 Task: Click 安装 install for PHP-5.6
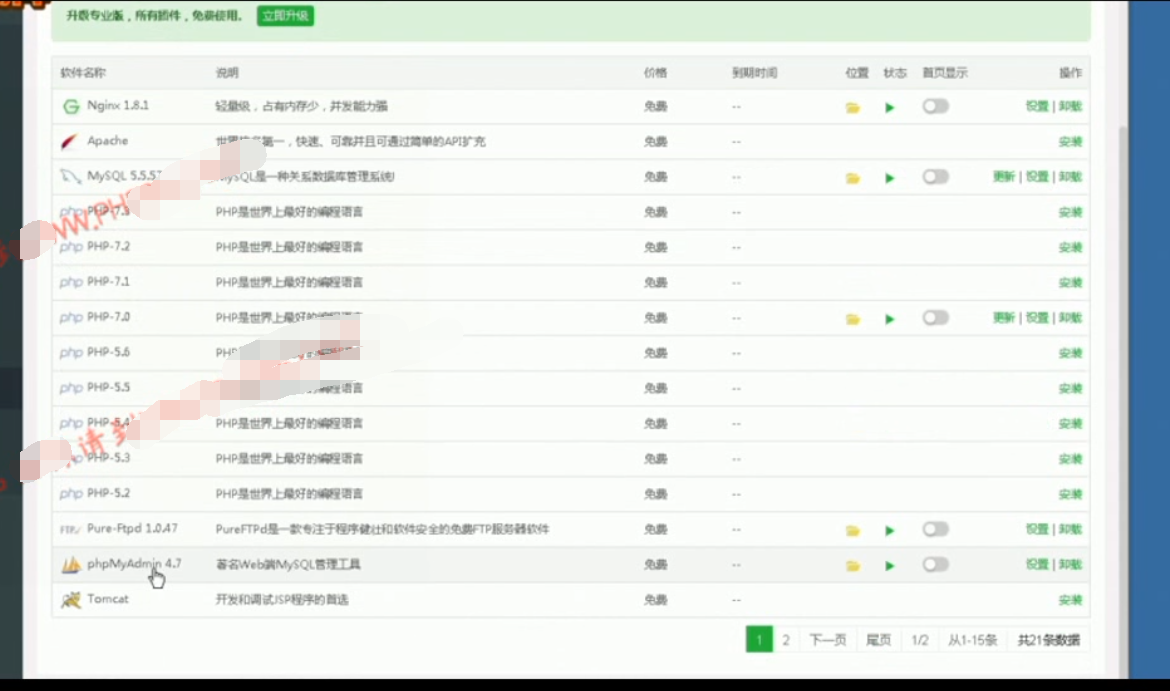[1070, 353]
